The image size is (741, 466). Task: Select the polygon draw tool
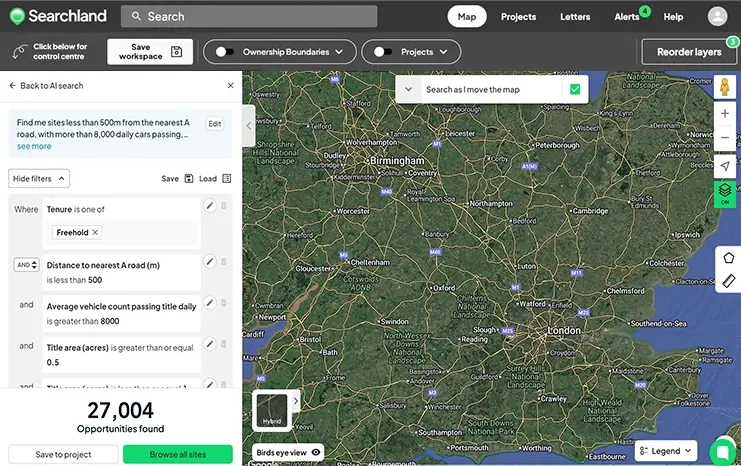click(x=728, y=258)
